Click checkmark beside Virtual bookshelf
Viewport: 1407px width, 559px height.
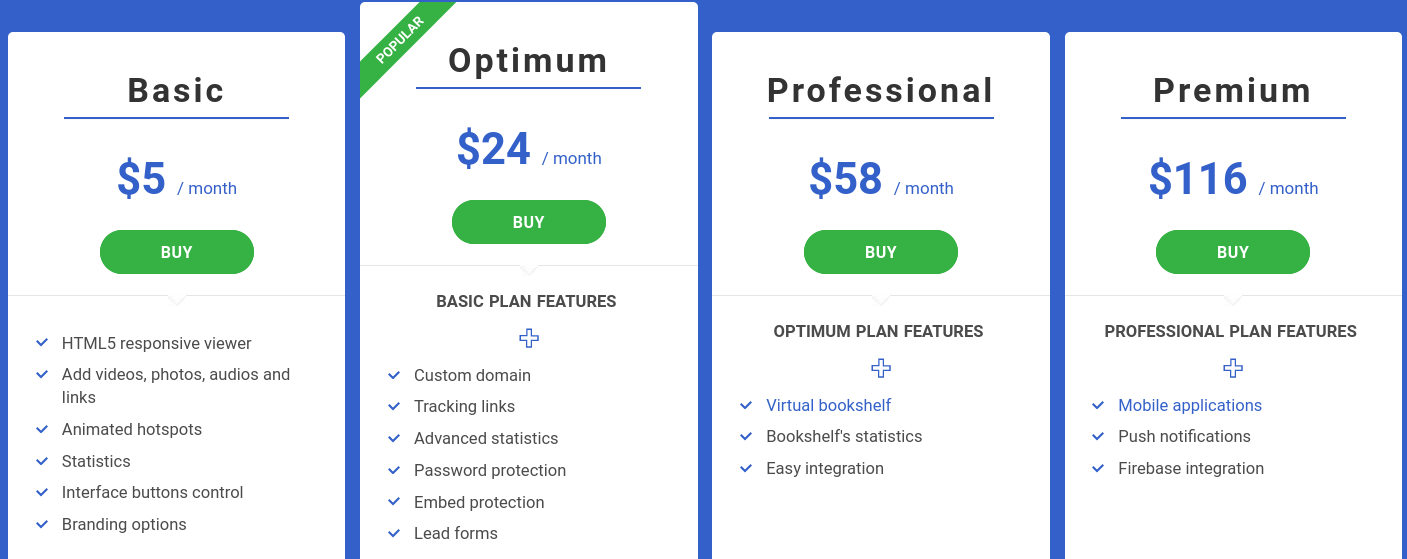click(x=746, y=405)
